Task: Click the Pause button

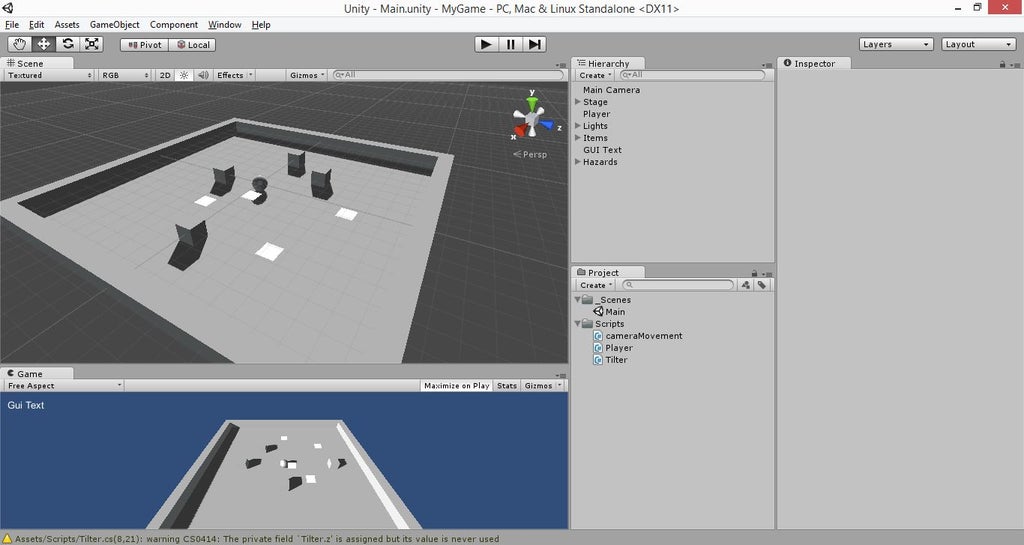Action: pyautogui.click(x=510, y=44)
